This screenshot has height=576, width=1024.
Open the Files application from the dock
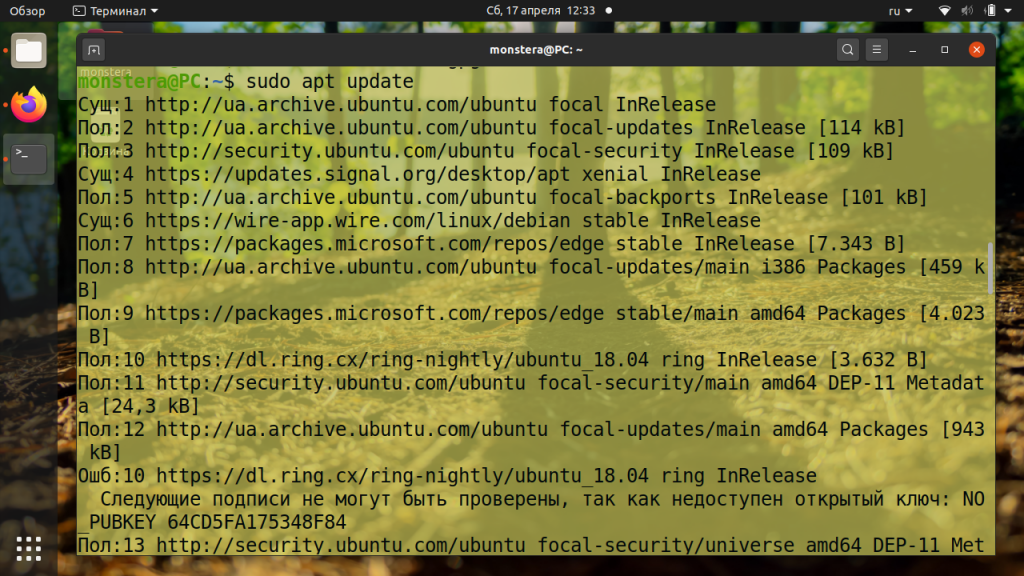coord(27,49)
